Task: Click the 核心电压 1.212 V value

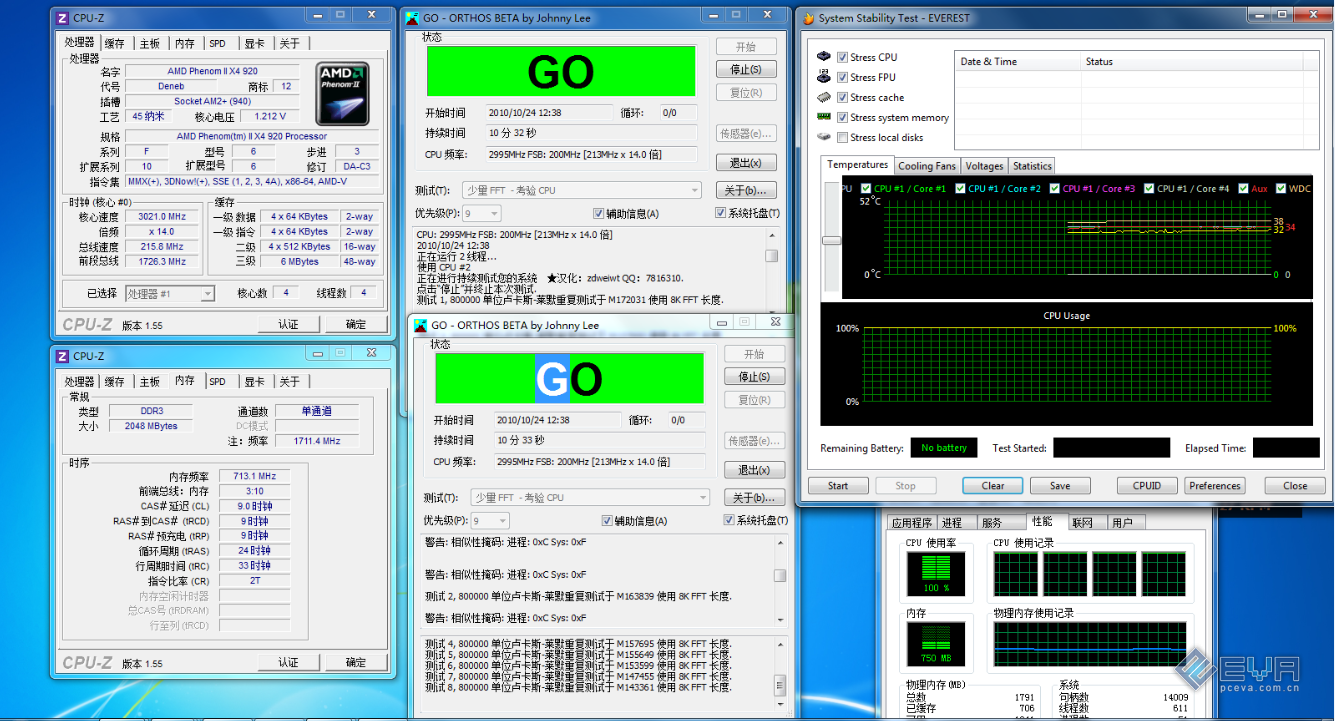Action: [x=269, y=116]
